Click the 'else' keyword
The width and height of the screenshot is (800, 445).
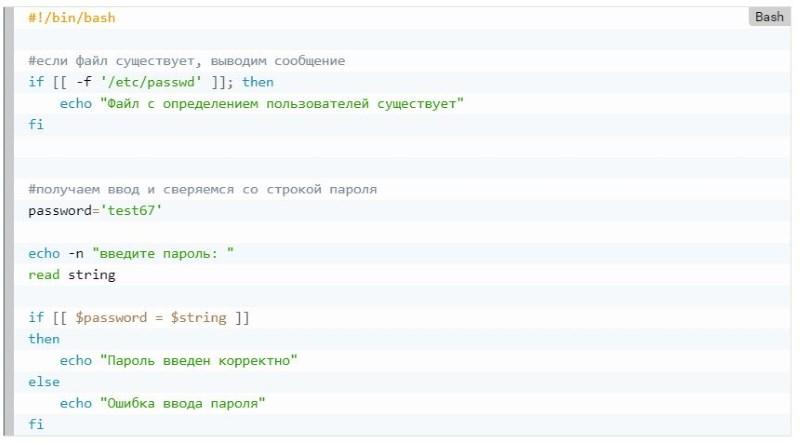[44, 382]
